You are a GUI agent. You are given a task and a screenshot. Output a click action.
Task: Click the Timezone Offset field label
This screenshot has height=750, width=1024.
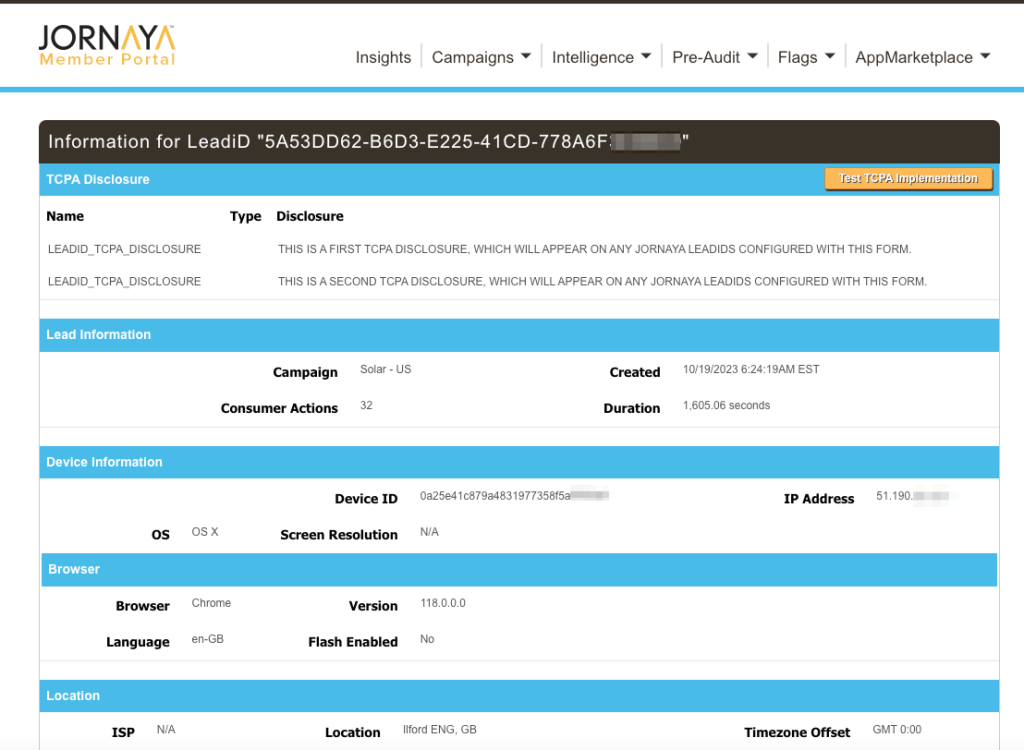797,732
